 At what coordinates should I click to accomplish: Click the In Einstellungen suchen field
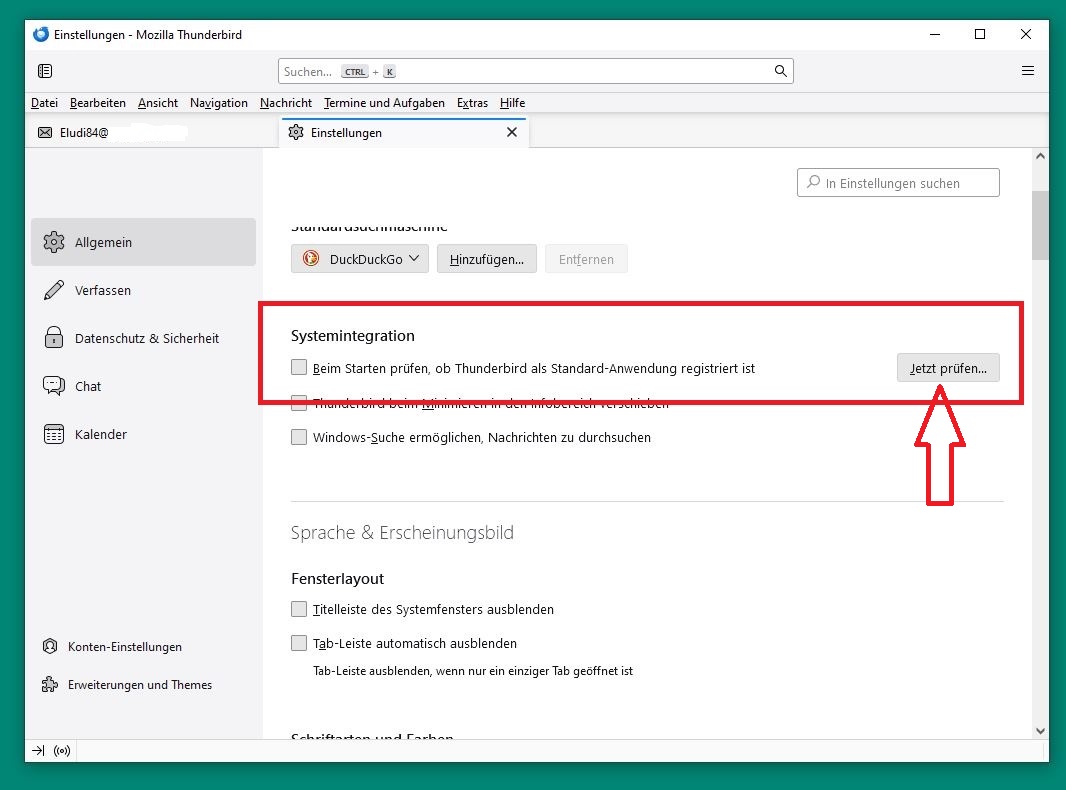(x=898, y=183)
